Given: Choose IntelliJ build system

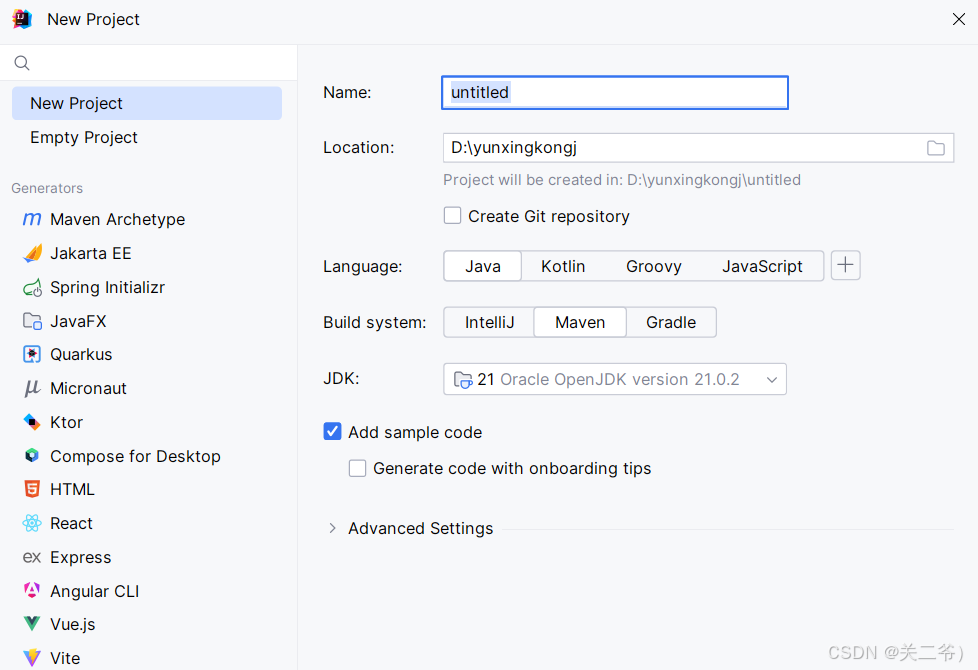Looking at the screenshot, I should tap(490, 322).
